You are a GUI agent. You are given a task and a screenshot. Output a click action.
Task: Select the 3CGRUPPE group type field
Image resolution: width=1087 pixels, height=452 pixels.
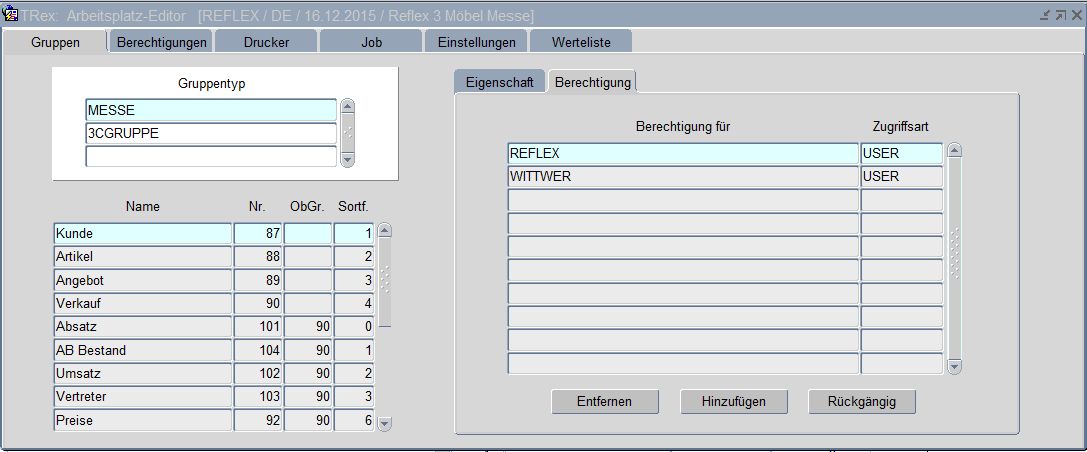[x=211, y=133]
